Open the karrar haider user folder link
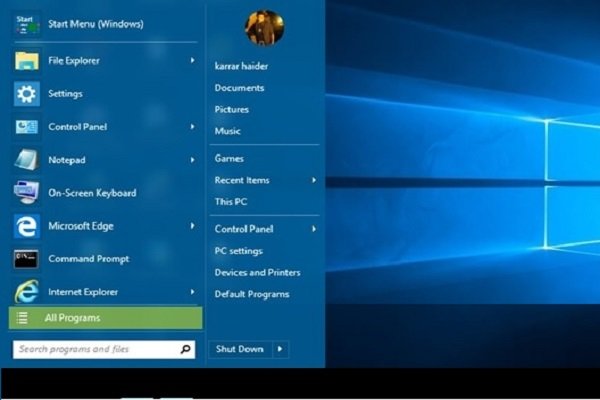 click(241, 66)
